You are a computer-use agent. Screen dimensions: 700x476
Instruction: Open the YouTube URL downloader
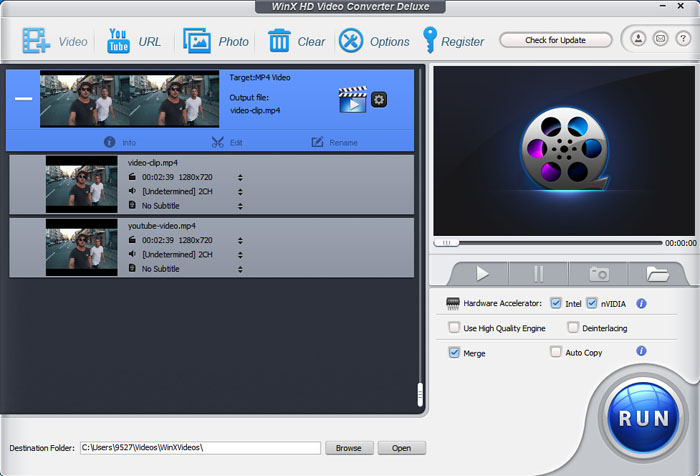(133, 41)
